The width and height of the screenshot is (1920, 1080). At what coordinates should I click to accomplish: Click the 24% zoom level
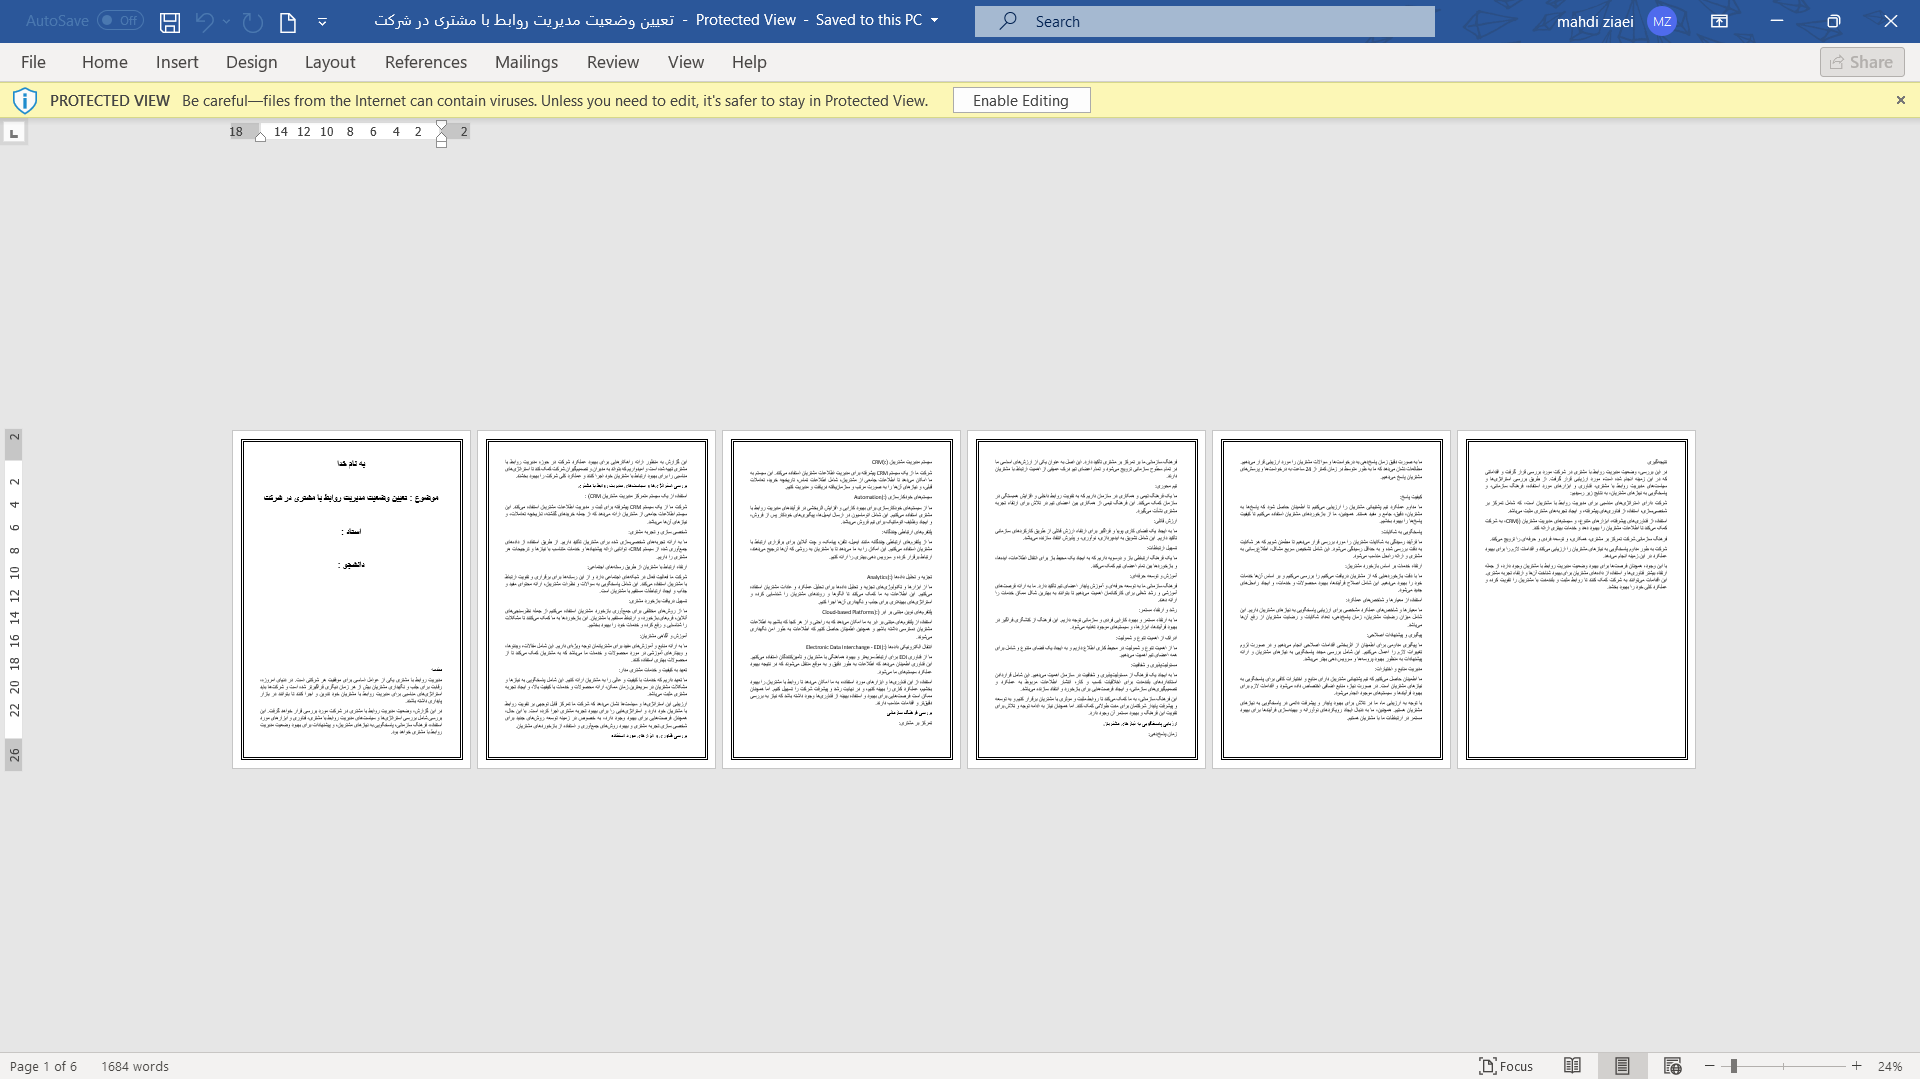[1890, 1066]
